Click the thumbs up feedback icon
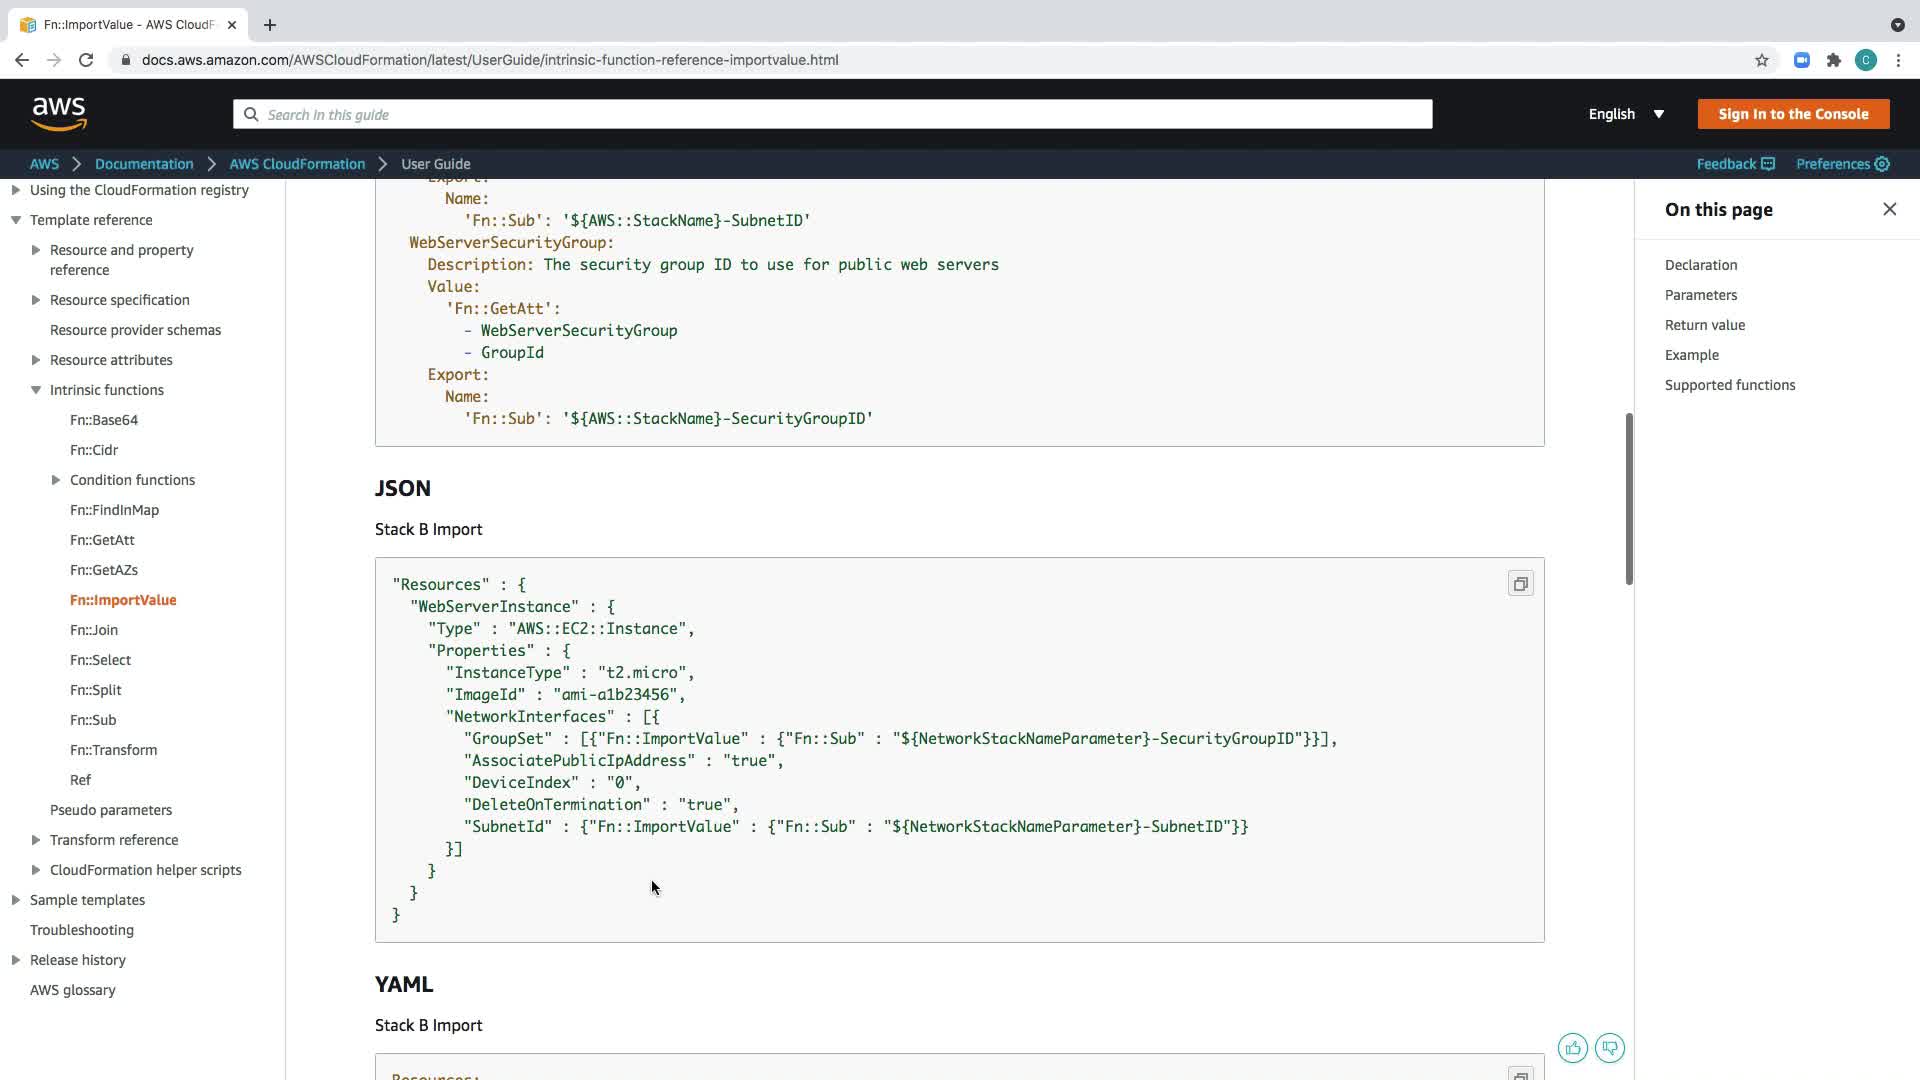 pos(1572,1048)
